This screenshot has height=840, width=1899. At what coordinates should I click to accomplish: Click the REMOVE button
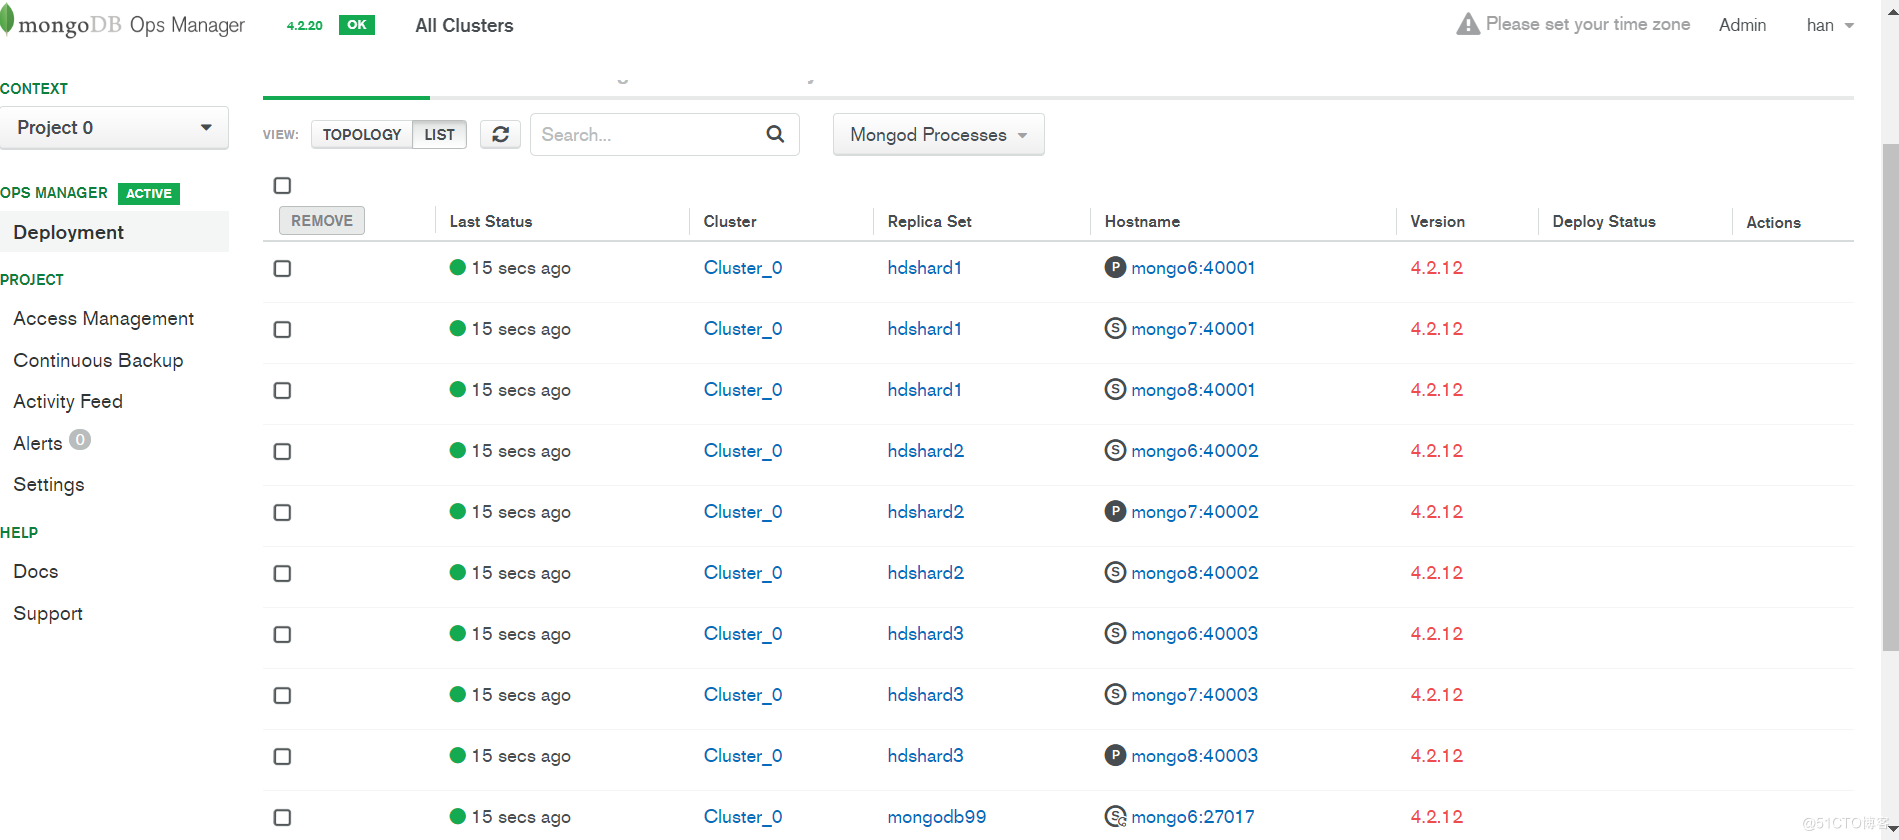(322, 220)
